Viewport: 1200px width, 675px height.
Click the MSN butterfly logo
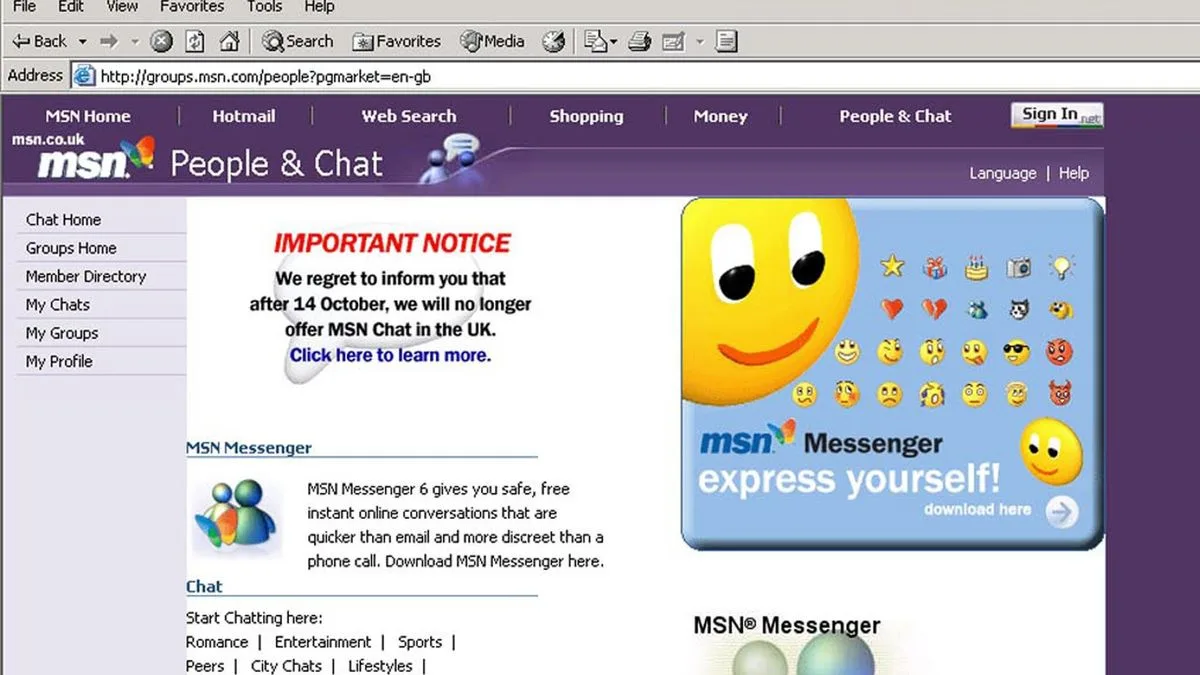97,159
